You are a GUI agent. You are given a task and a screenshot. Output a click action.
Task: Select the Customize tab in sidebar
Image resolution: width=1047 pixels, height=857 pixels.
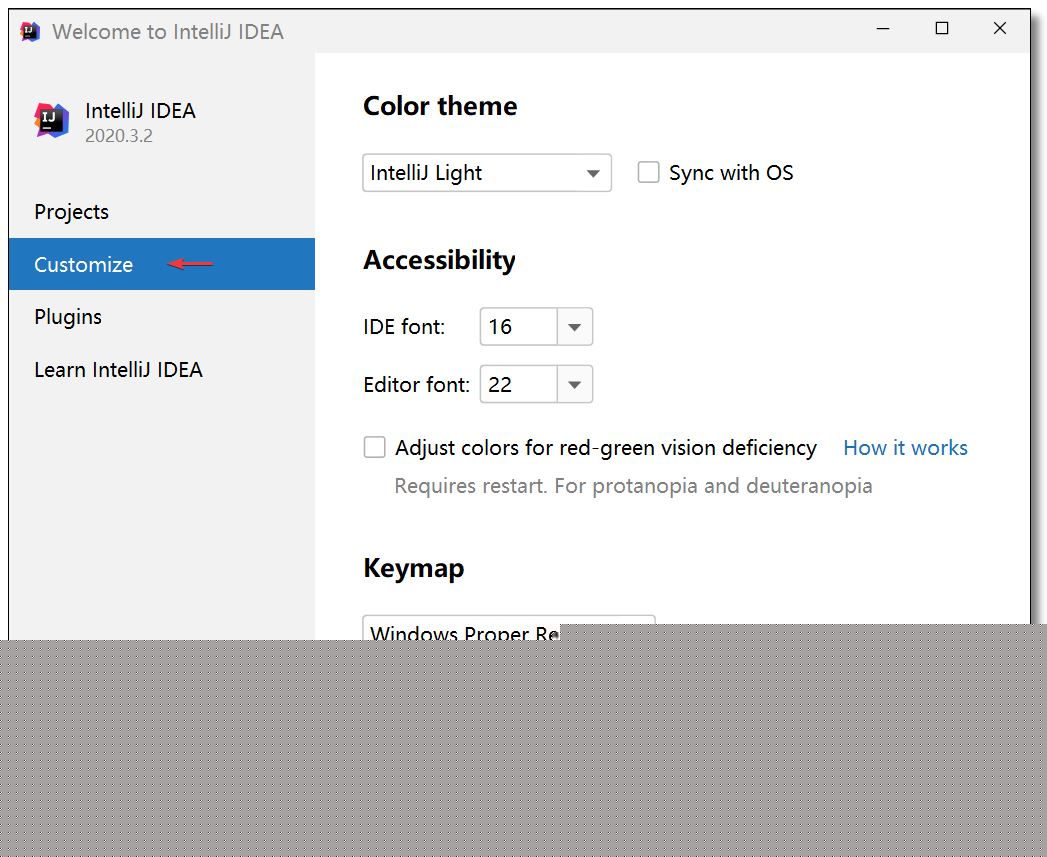[x=83, y=265]
